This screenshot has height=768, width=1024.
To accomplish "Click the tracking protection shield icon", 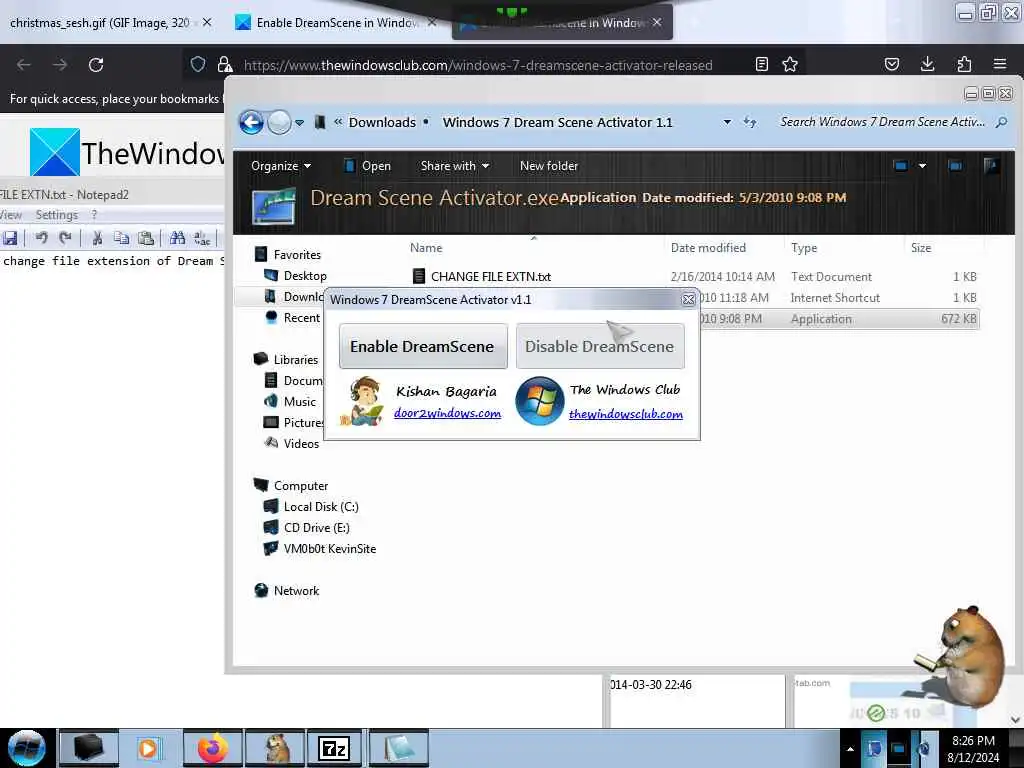I will [x=198, y=64].
